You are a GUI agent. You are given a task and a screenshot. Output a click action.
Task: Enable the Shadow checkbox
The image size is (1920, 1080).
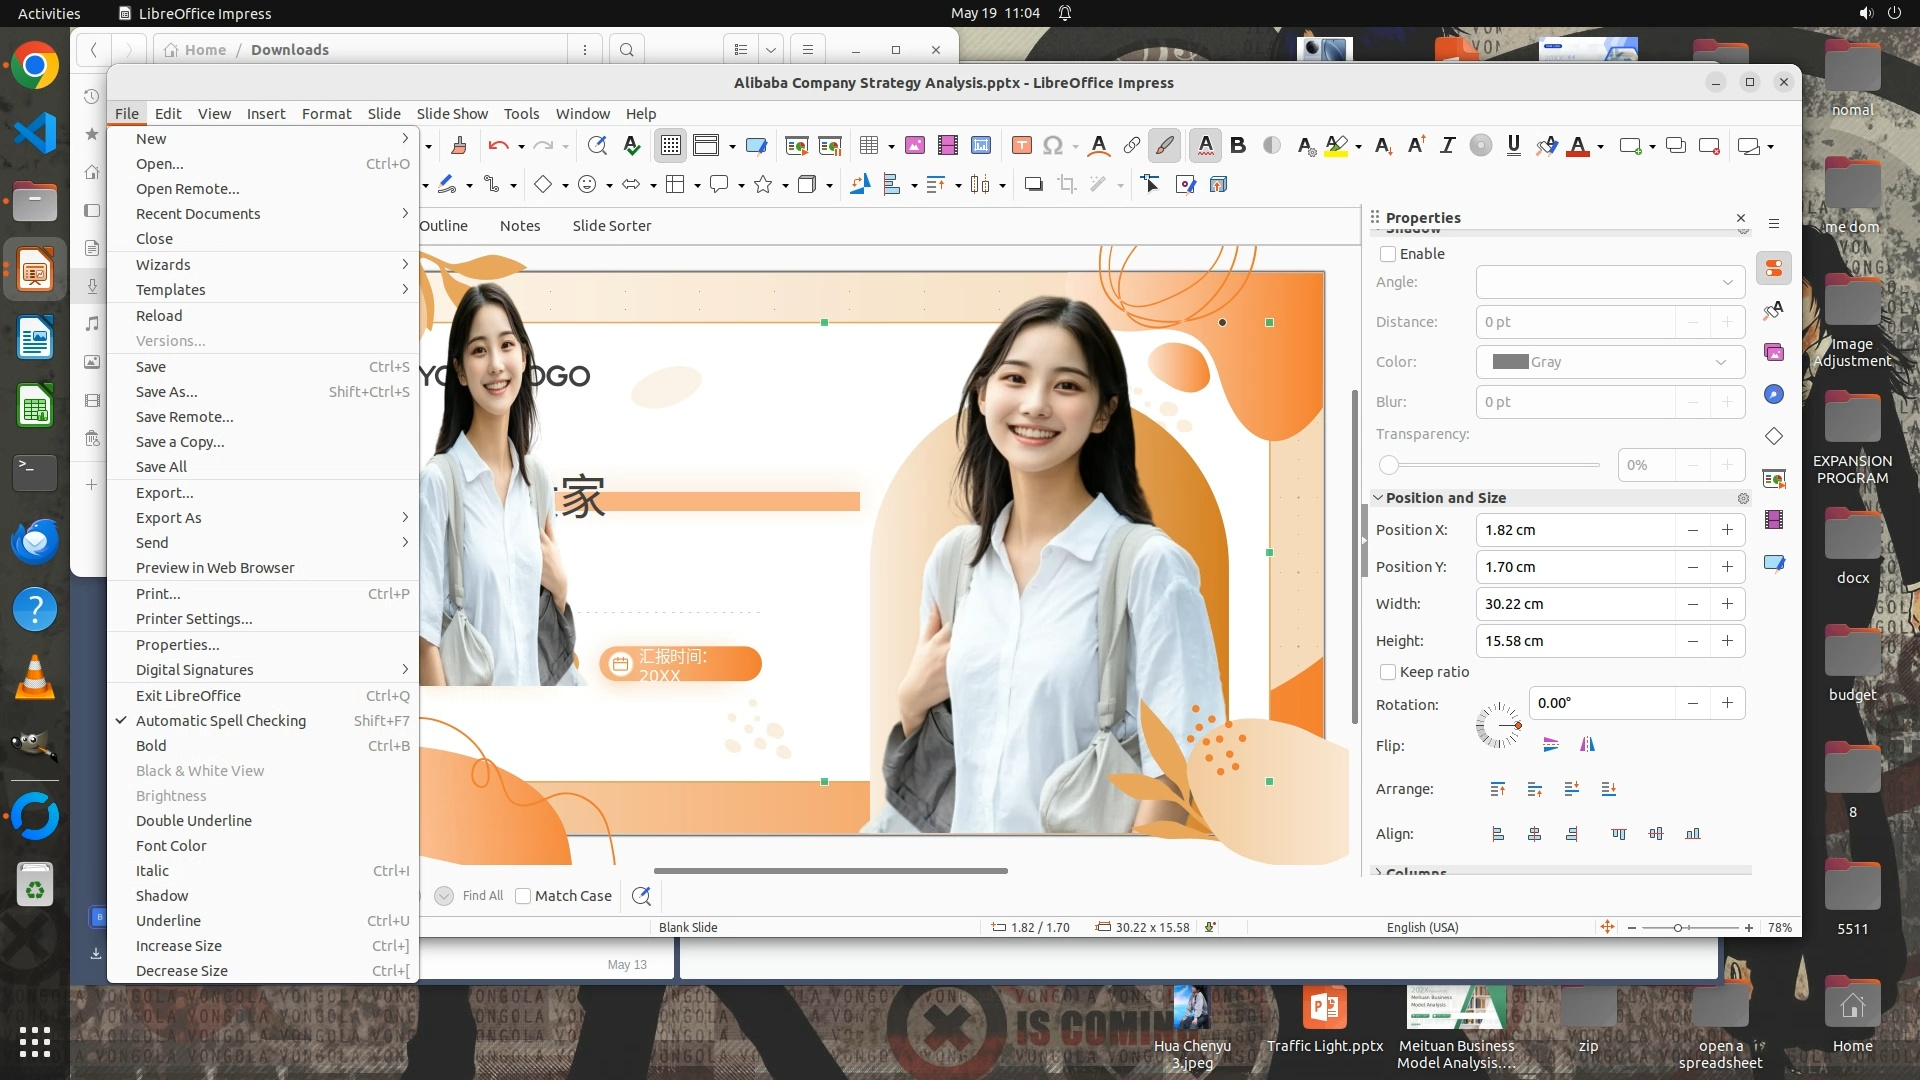(1388, 254)
